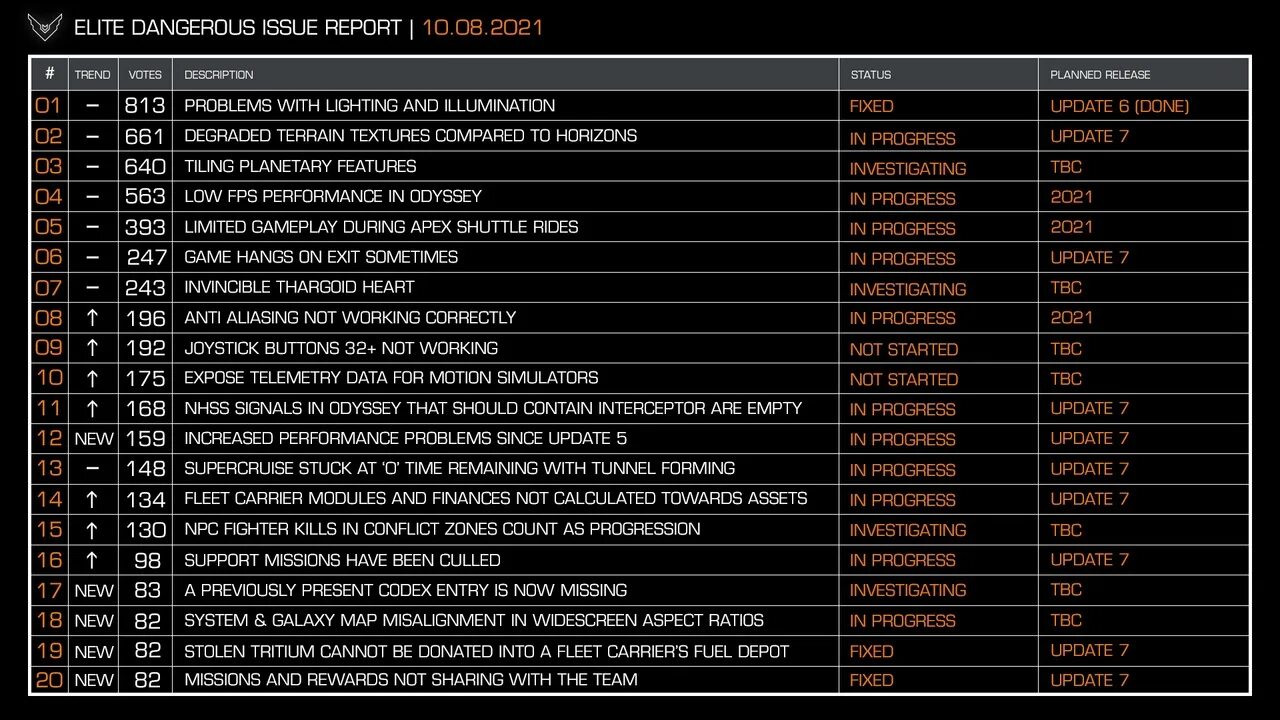Click 'NPC fighter kills in conflict zones' description
The width and height of the screenshot is (1280, 720).
442,529
